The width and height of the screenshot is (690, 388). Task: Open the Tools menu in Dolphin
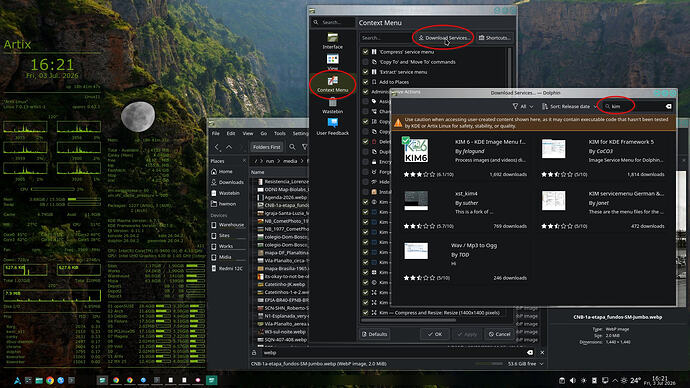[x=280, y=133]
